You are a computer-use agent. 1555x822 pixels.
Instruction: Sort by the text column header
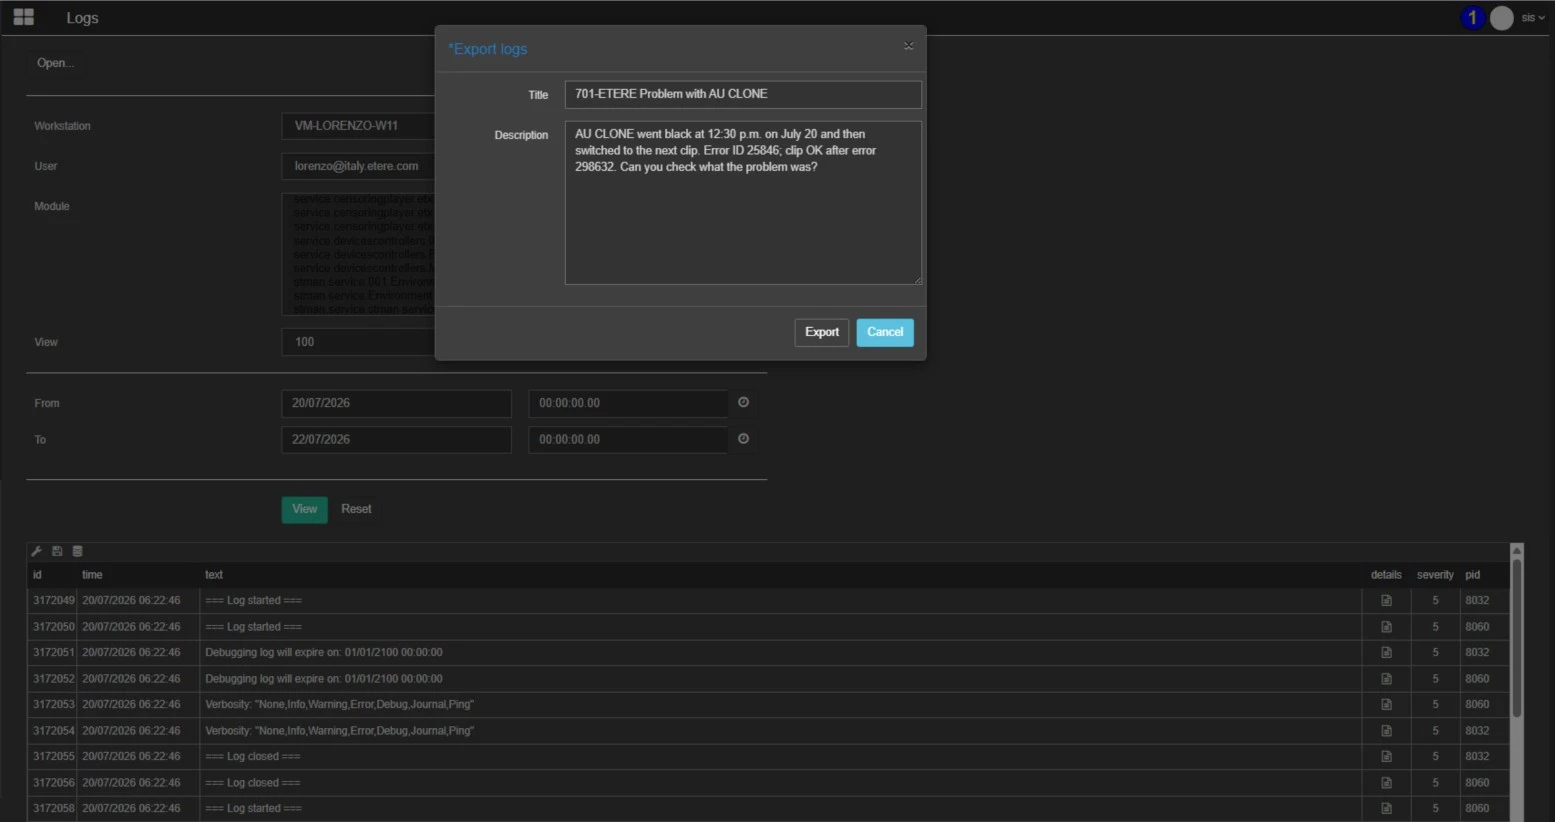(x=214, y=575)
